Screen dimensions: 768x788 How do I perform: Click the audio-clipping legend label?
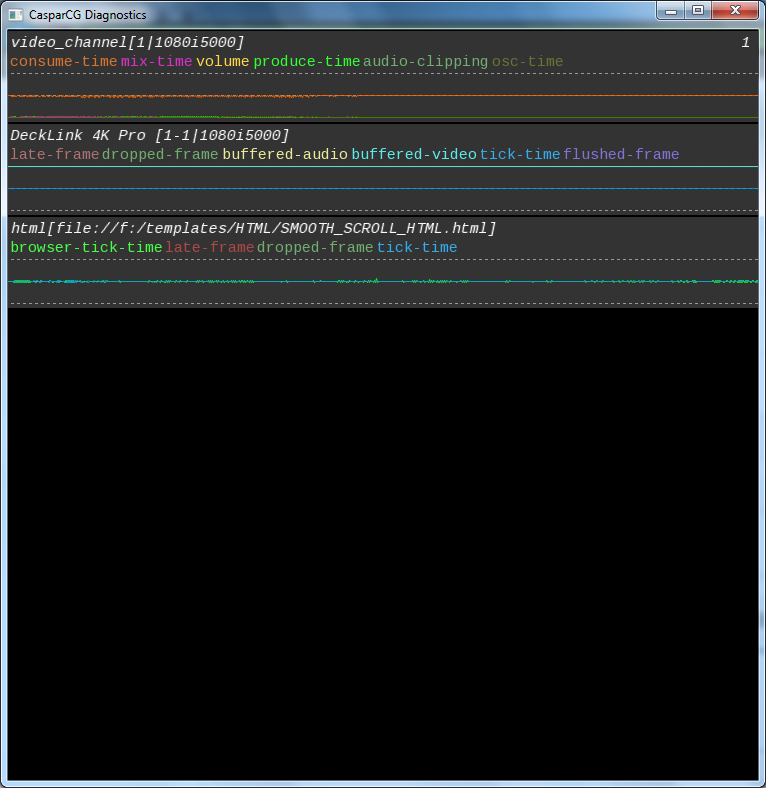tap(425, 61)
